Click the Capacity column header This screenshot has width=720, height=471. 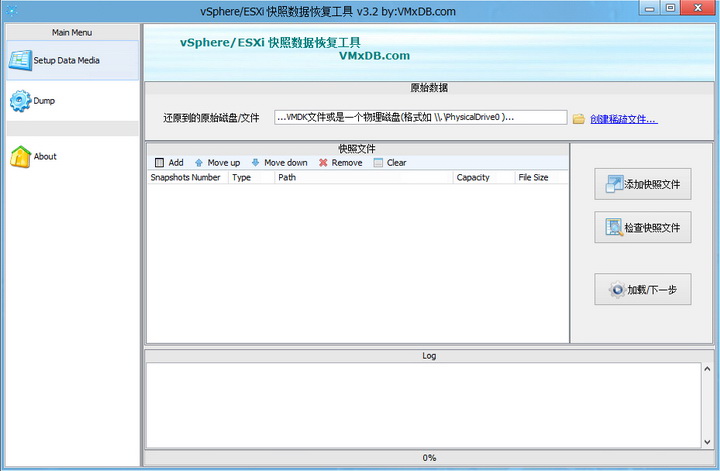tap(484, 178)
